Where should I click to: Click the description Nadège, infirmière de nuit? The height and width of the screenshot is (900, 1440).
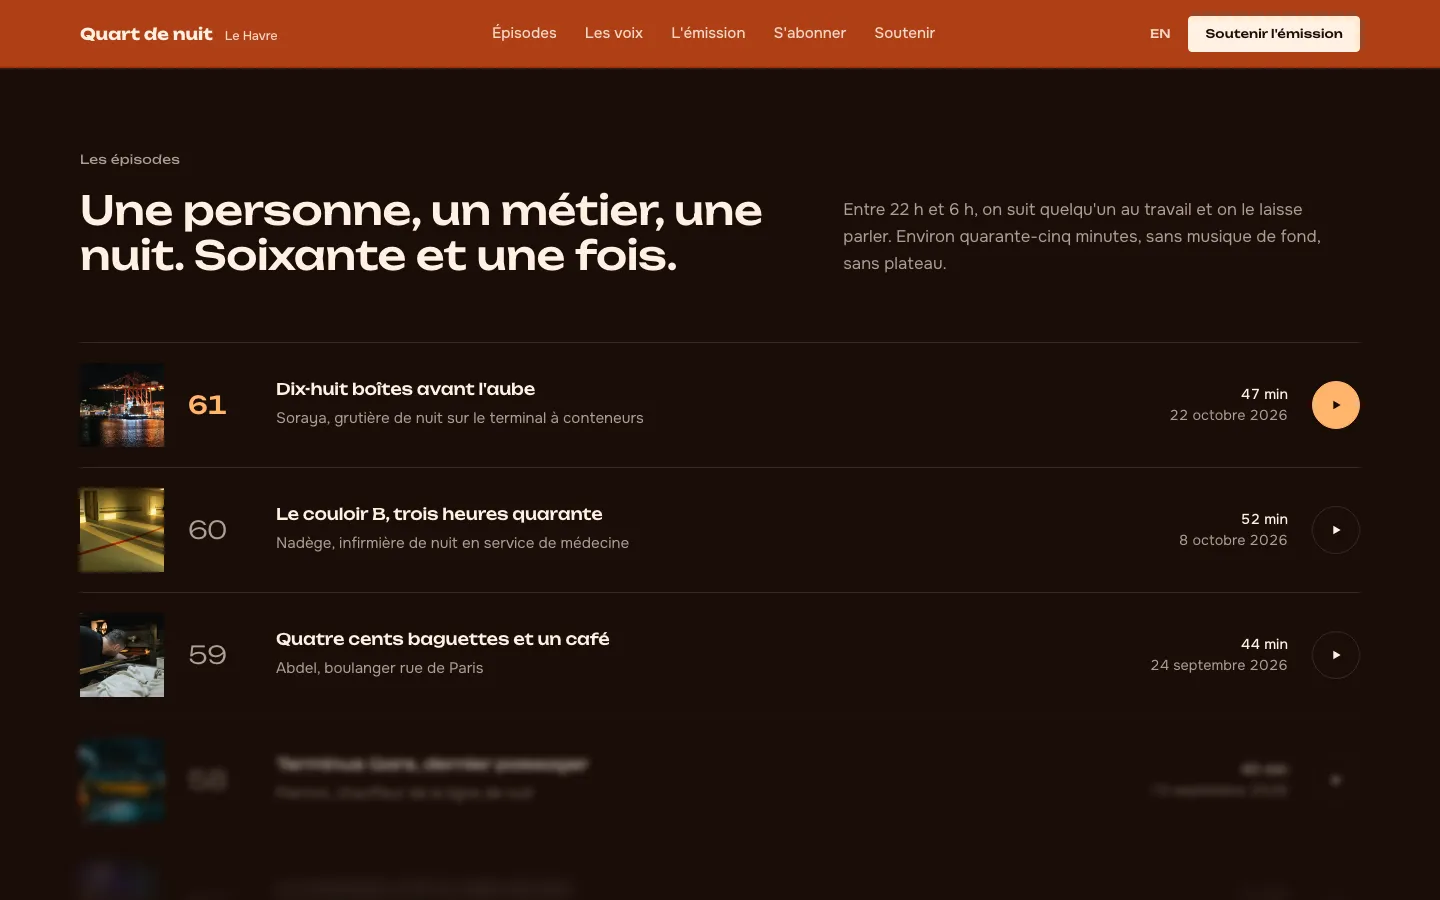tap(452, 543)
